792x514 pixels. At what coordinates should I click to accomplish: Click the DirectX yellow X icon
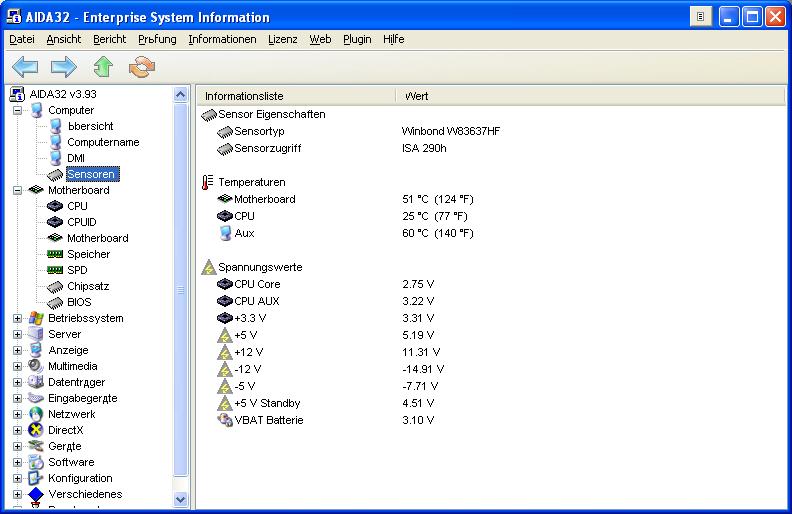click(x=36, y=430)
